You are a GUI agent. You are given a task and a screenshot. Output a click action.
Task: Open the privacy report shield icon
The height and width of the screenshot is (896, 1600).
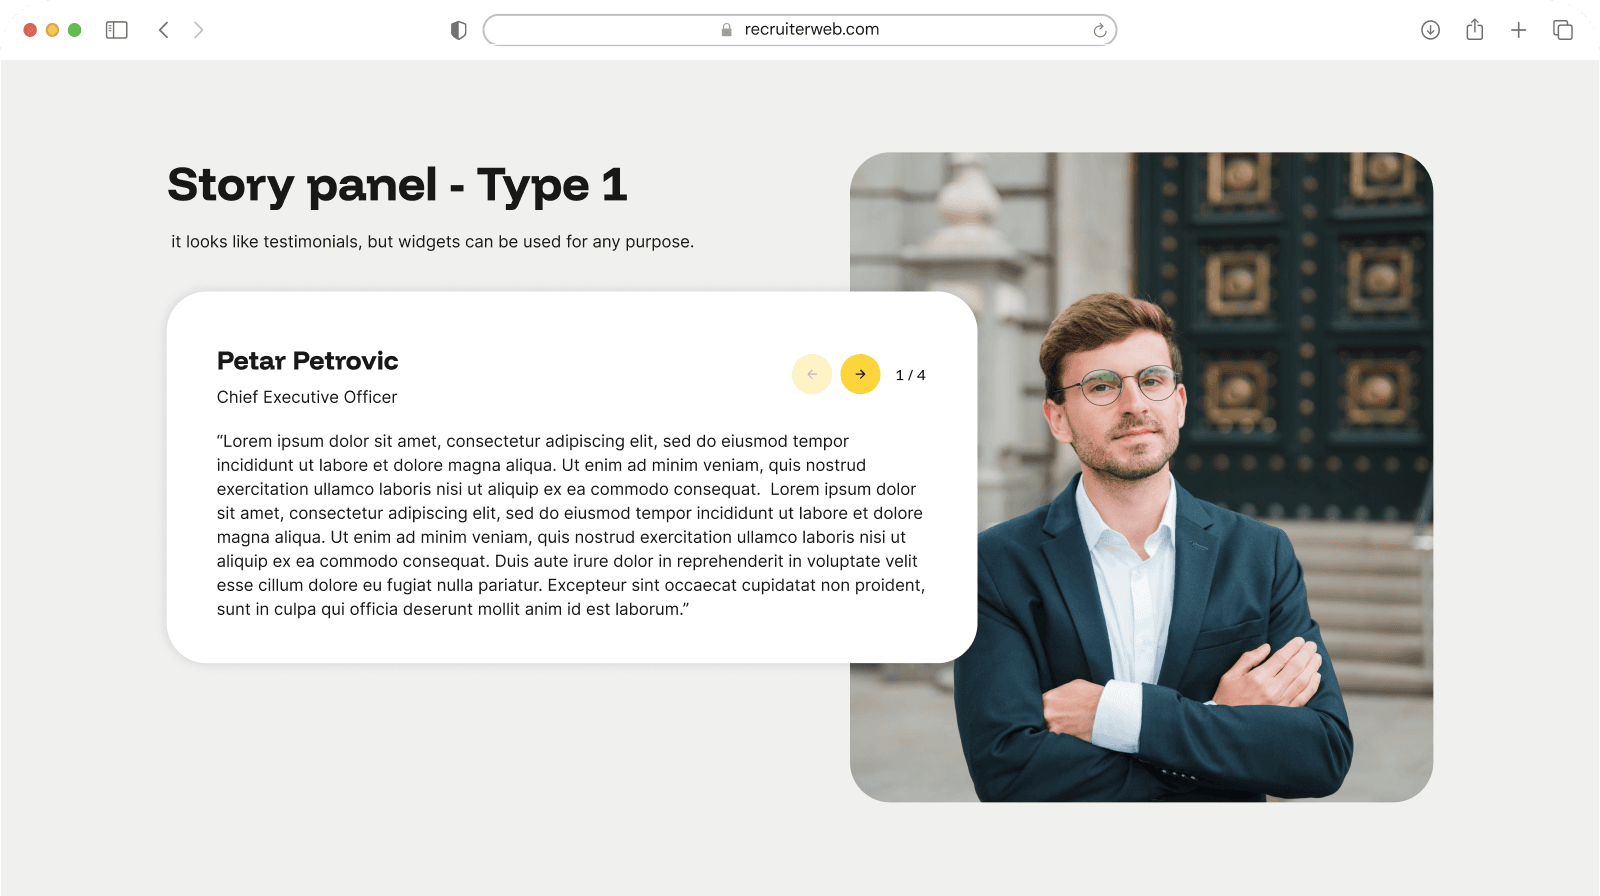pyautogui.click(x=459, y=30)
